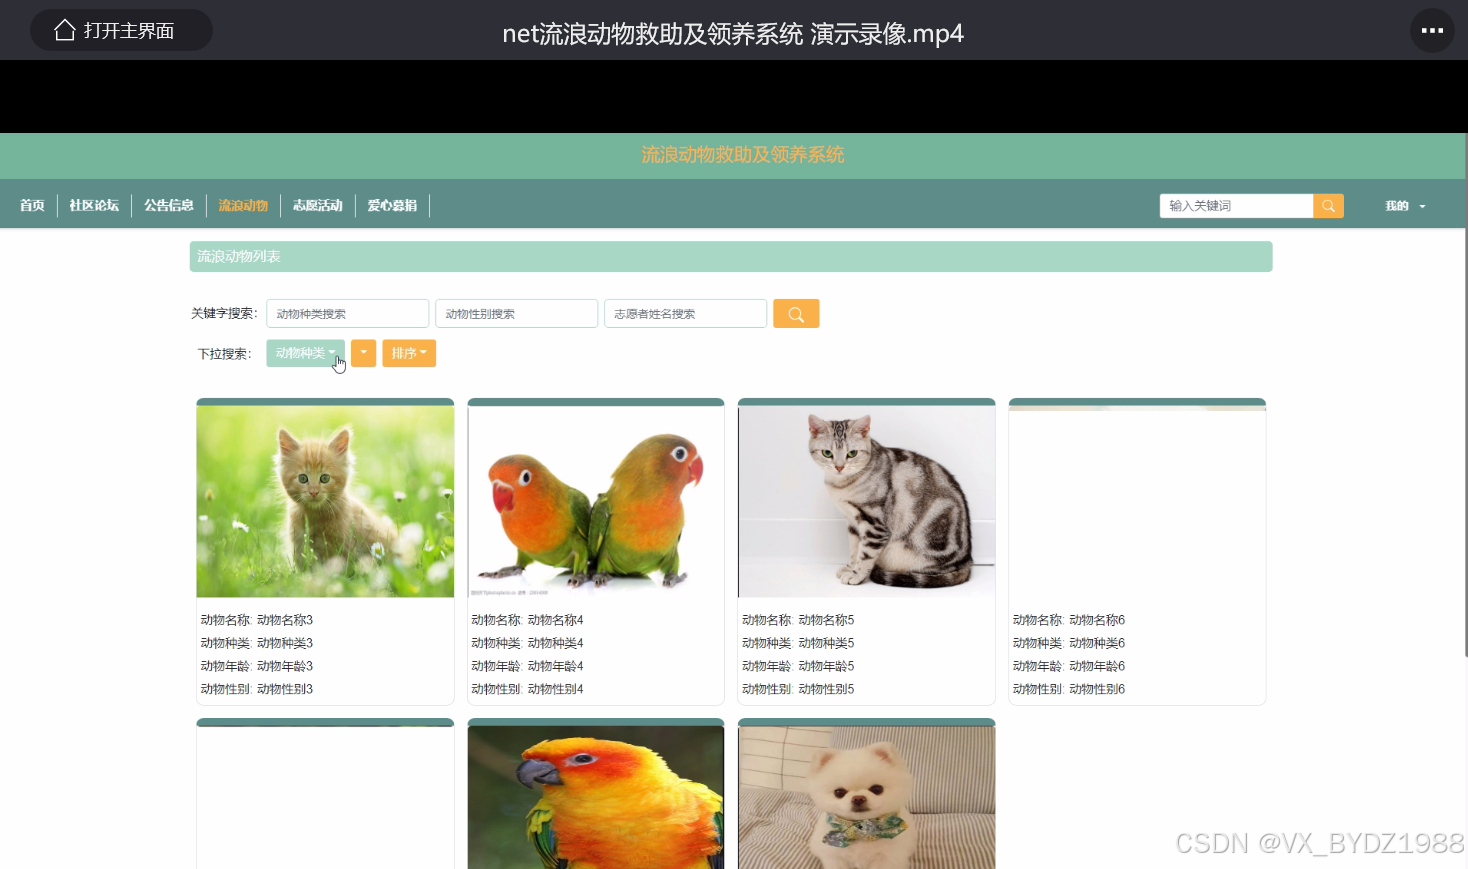Click the text 动物种类4
This screenshot has width=1468, height=869.
(556, 643)
